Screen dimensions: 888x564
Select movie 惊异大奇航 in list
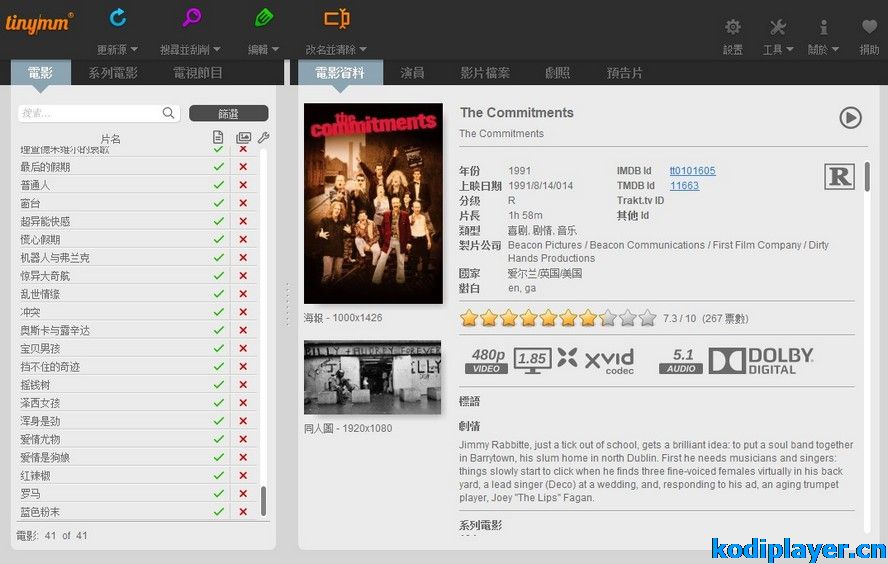[x=45, y=276]
